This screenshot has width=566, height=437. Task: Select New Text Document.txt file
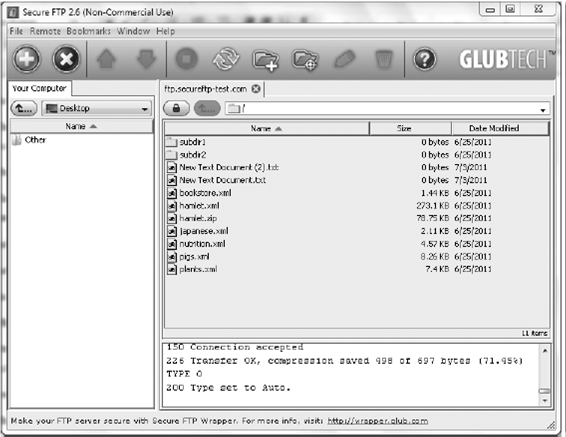223,180
